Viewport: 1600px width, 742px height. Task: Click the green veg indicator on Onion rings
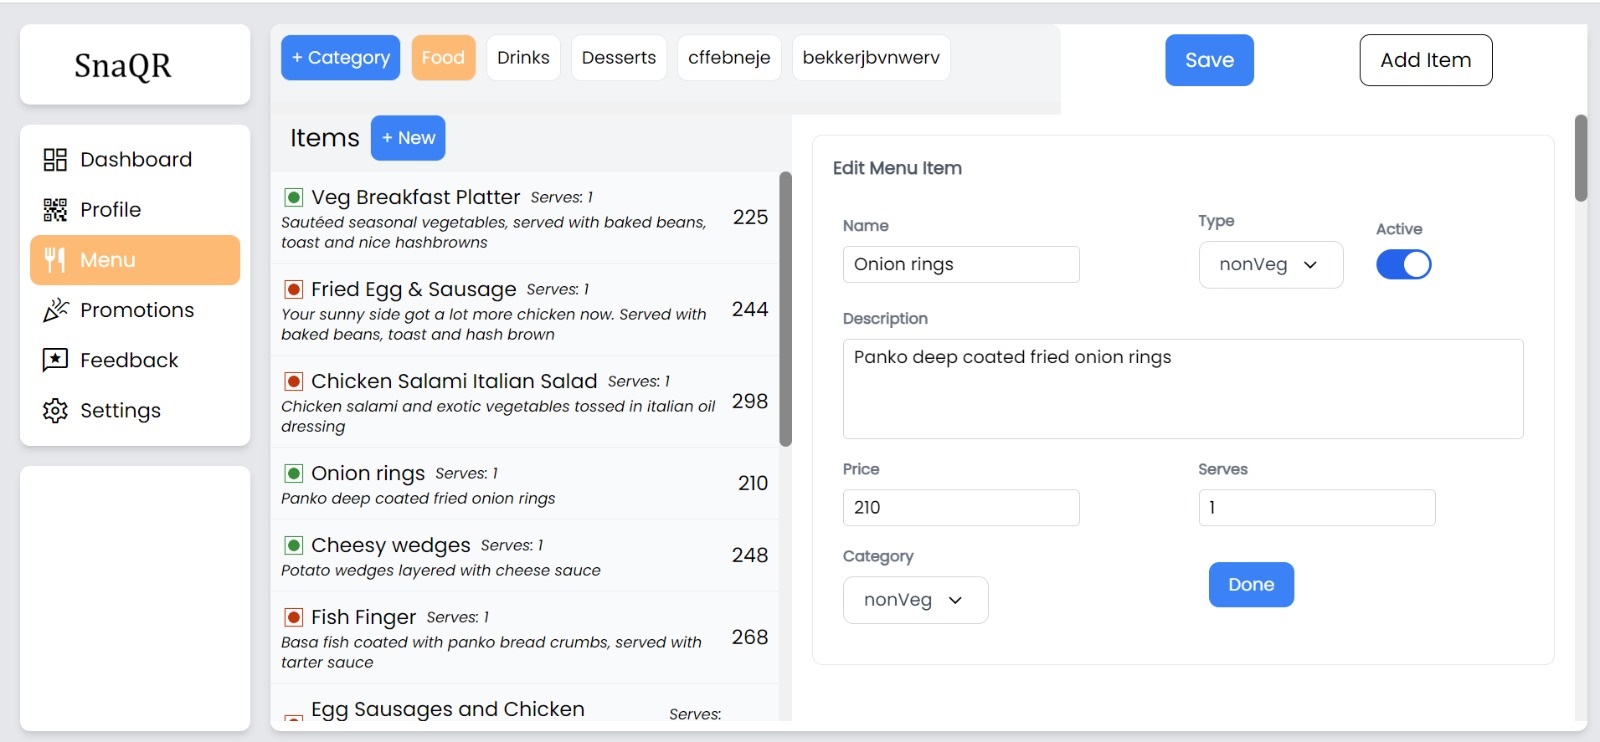click(x=294, y=473)
